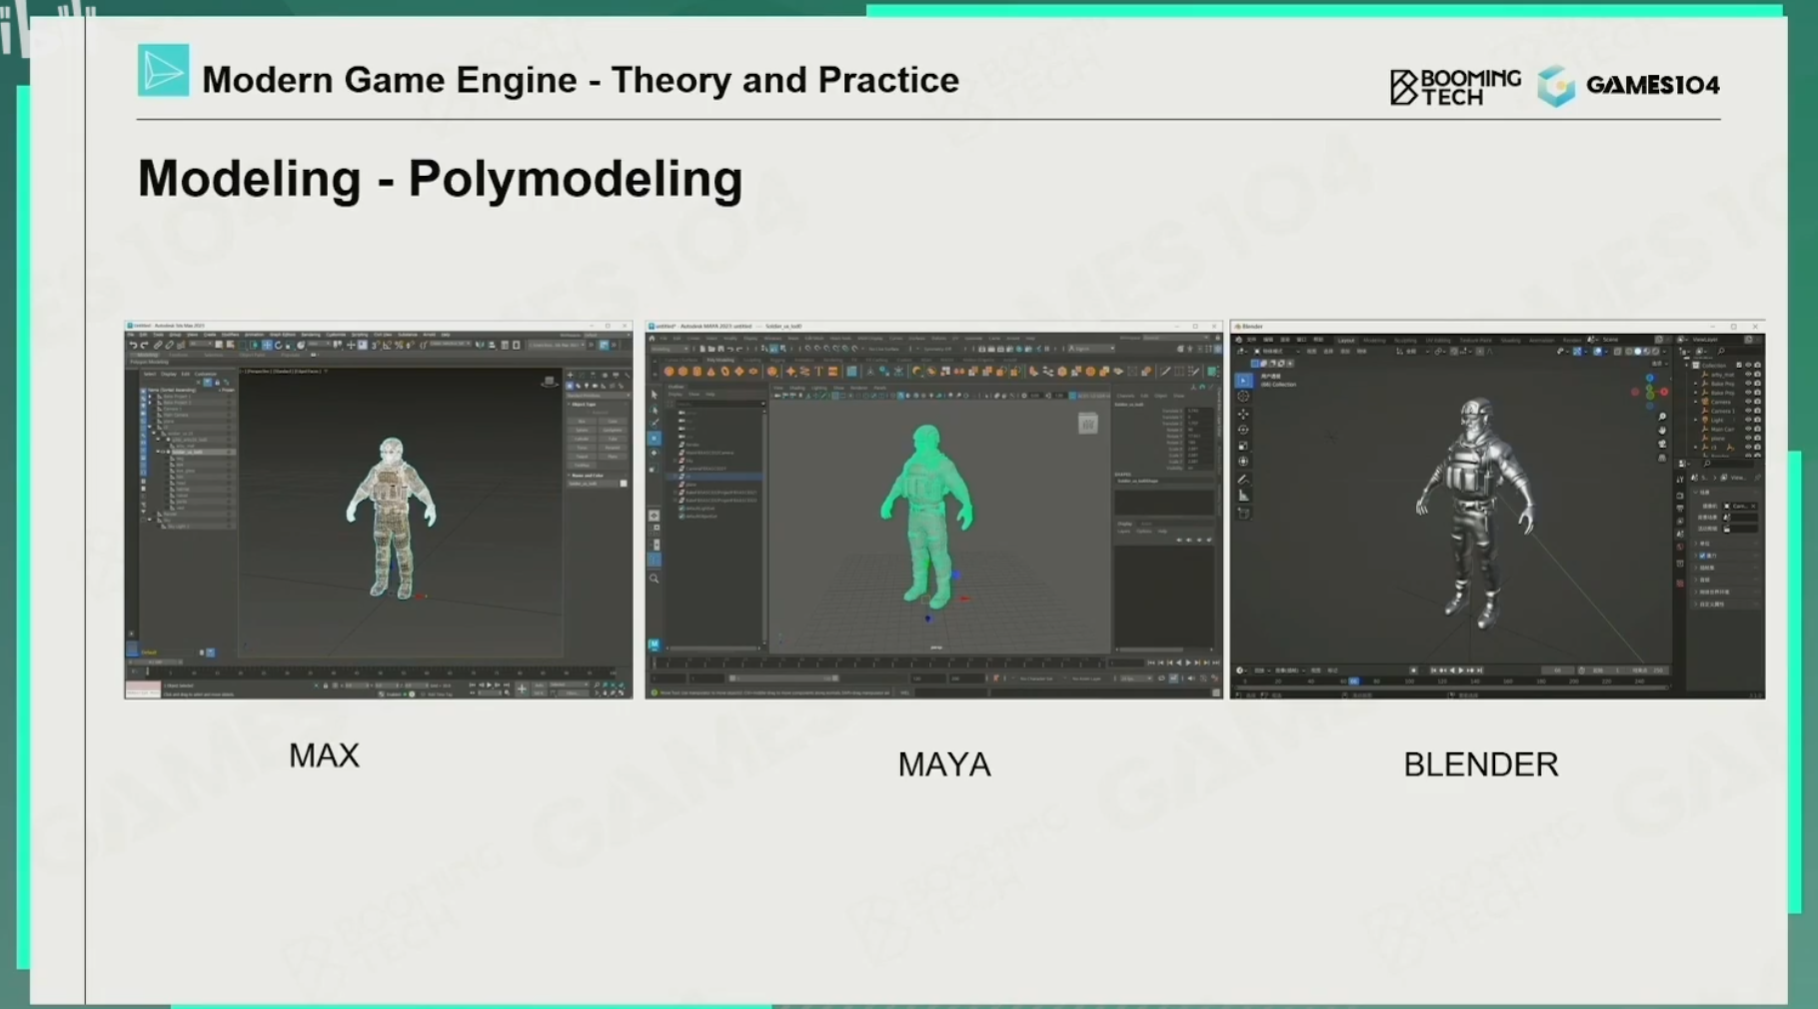Select the Measure tool in Blender's toolbar

click(x=1243, y=495)
